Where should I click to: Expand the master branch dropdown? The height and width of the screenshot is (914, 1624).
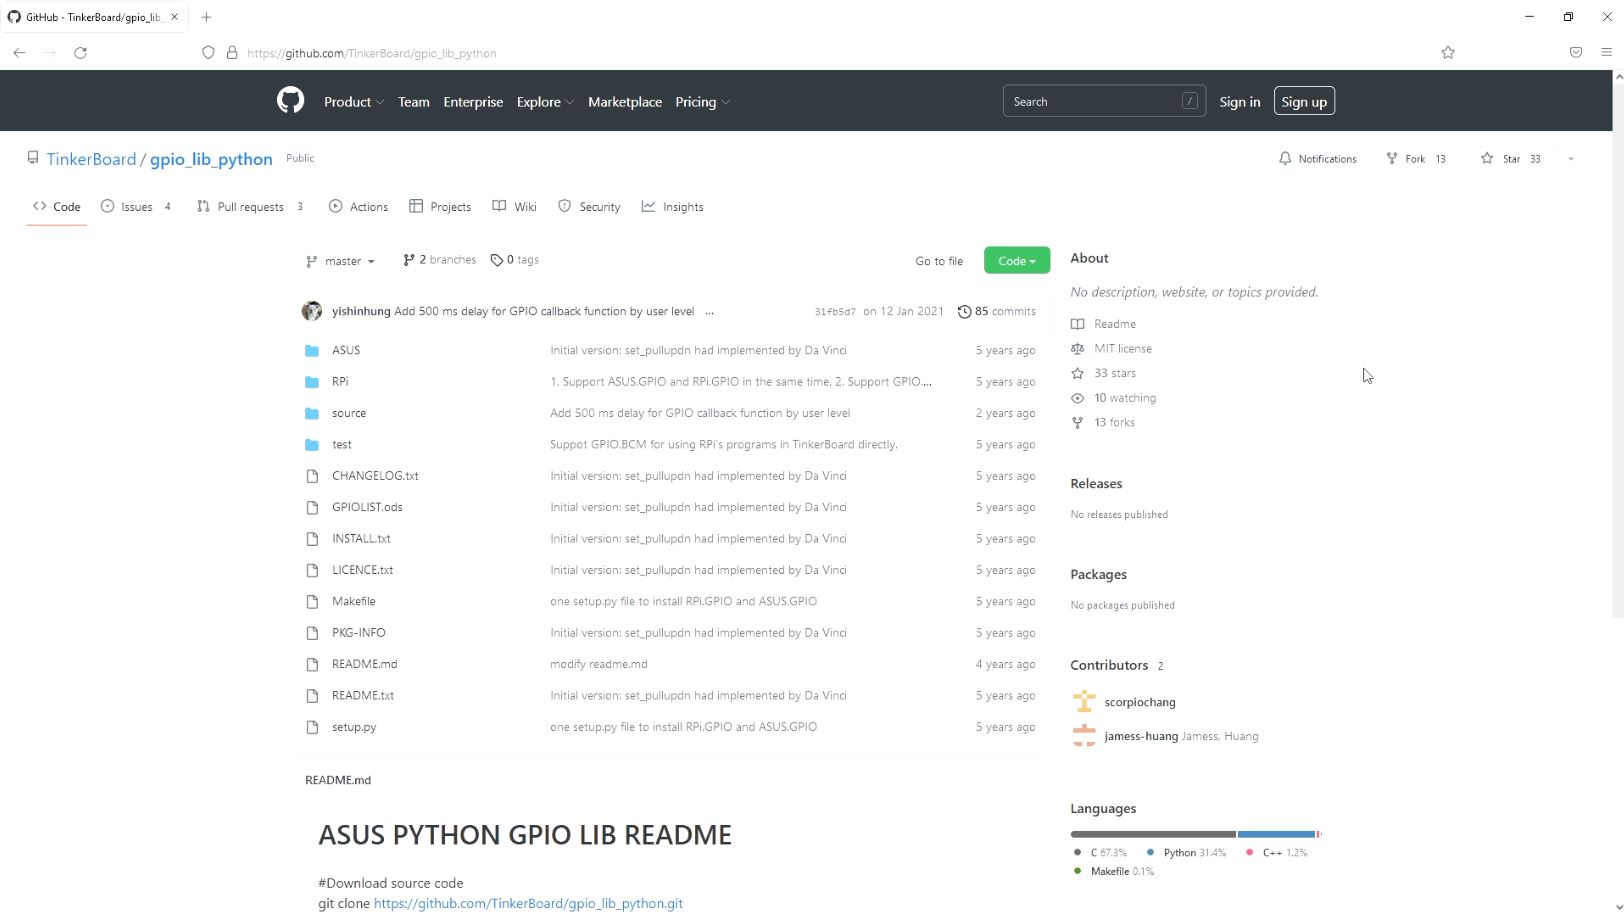click(x=340, y=261)
